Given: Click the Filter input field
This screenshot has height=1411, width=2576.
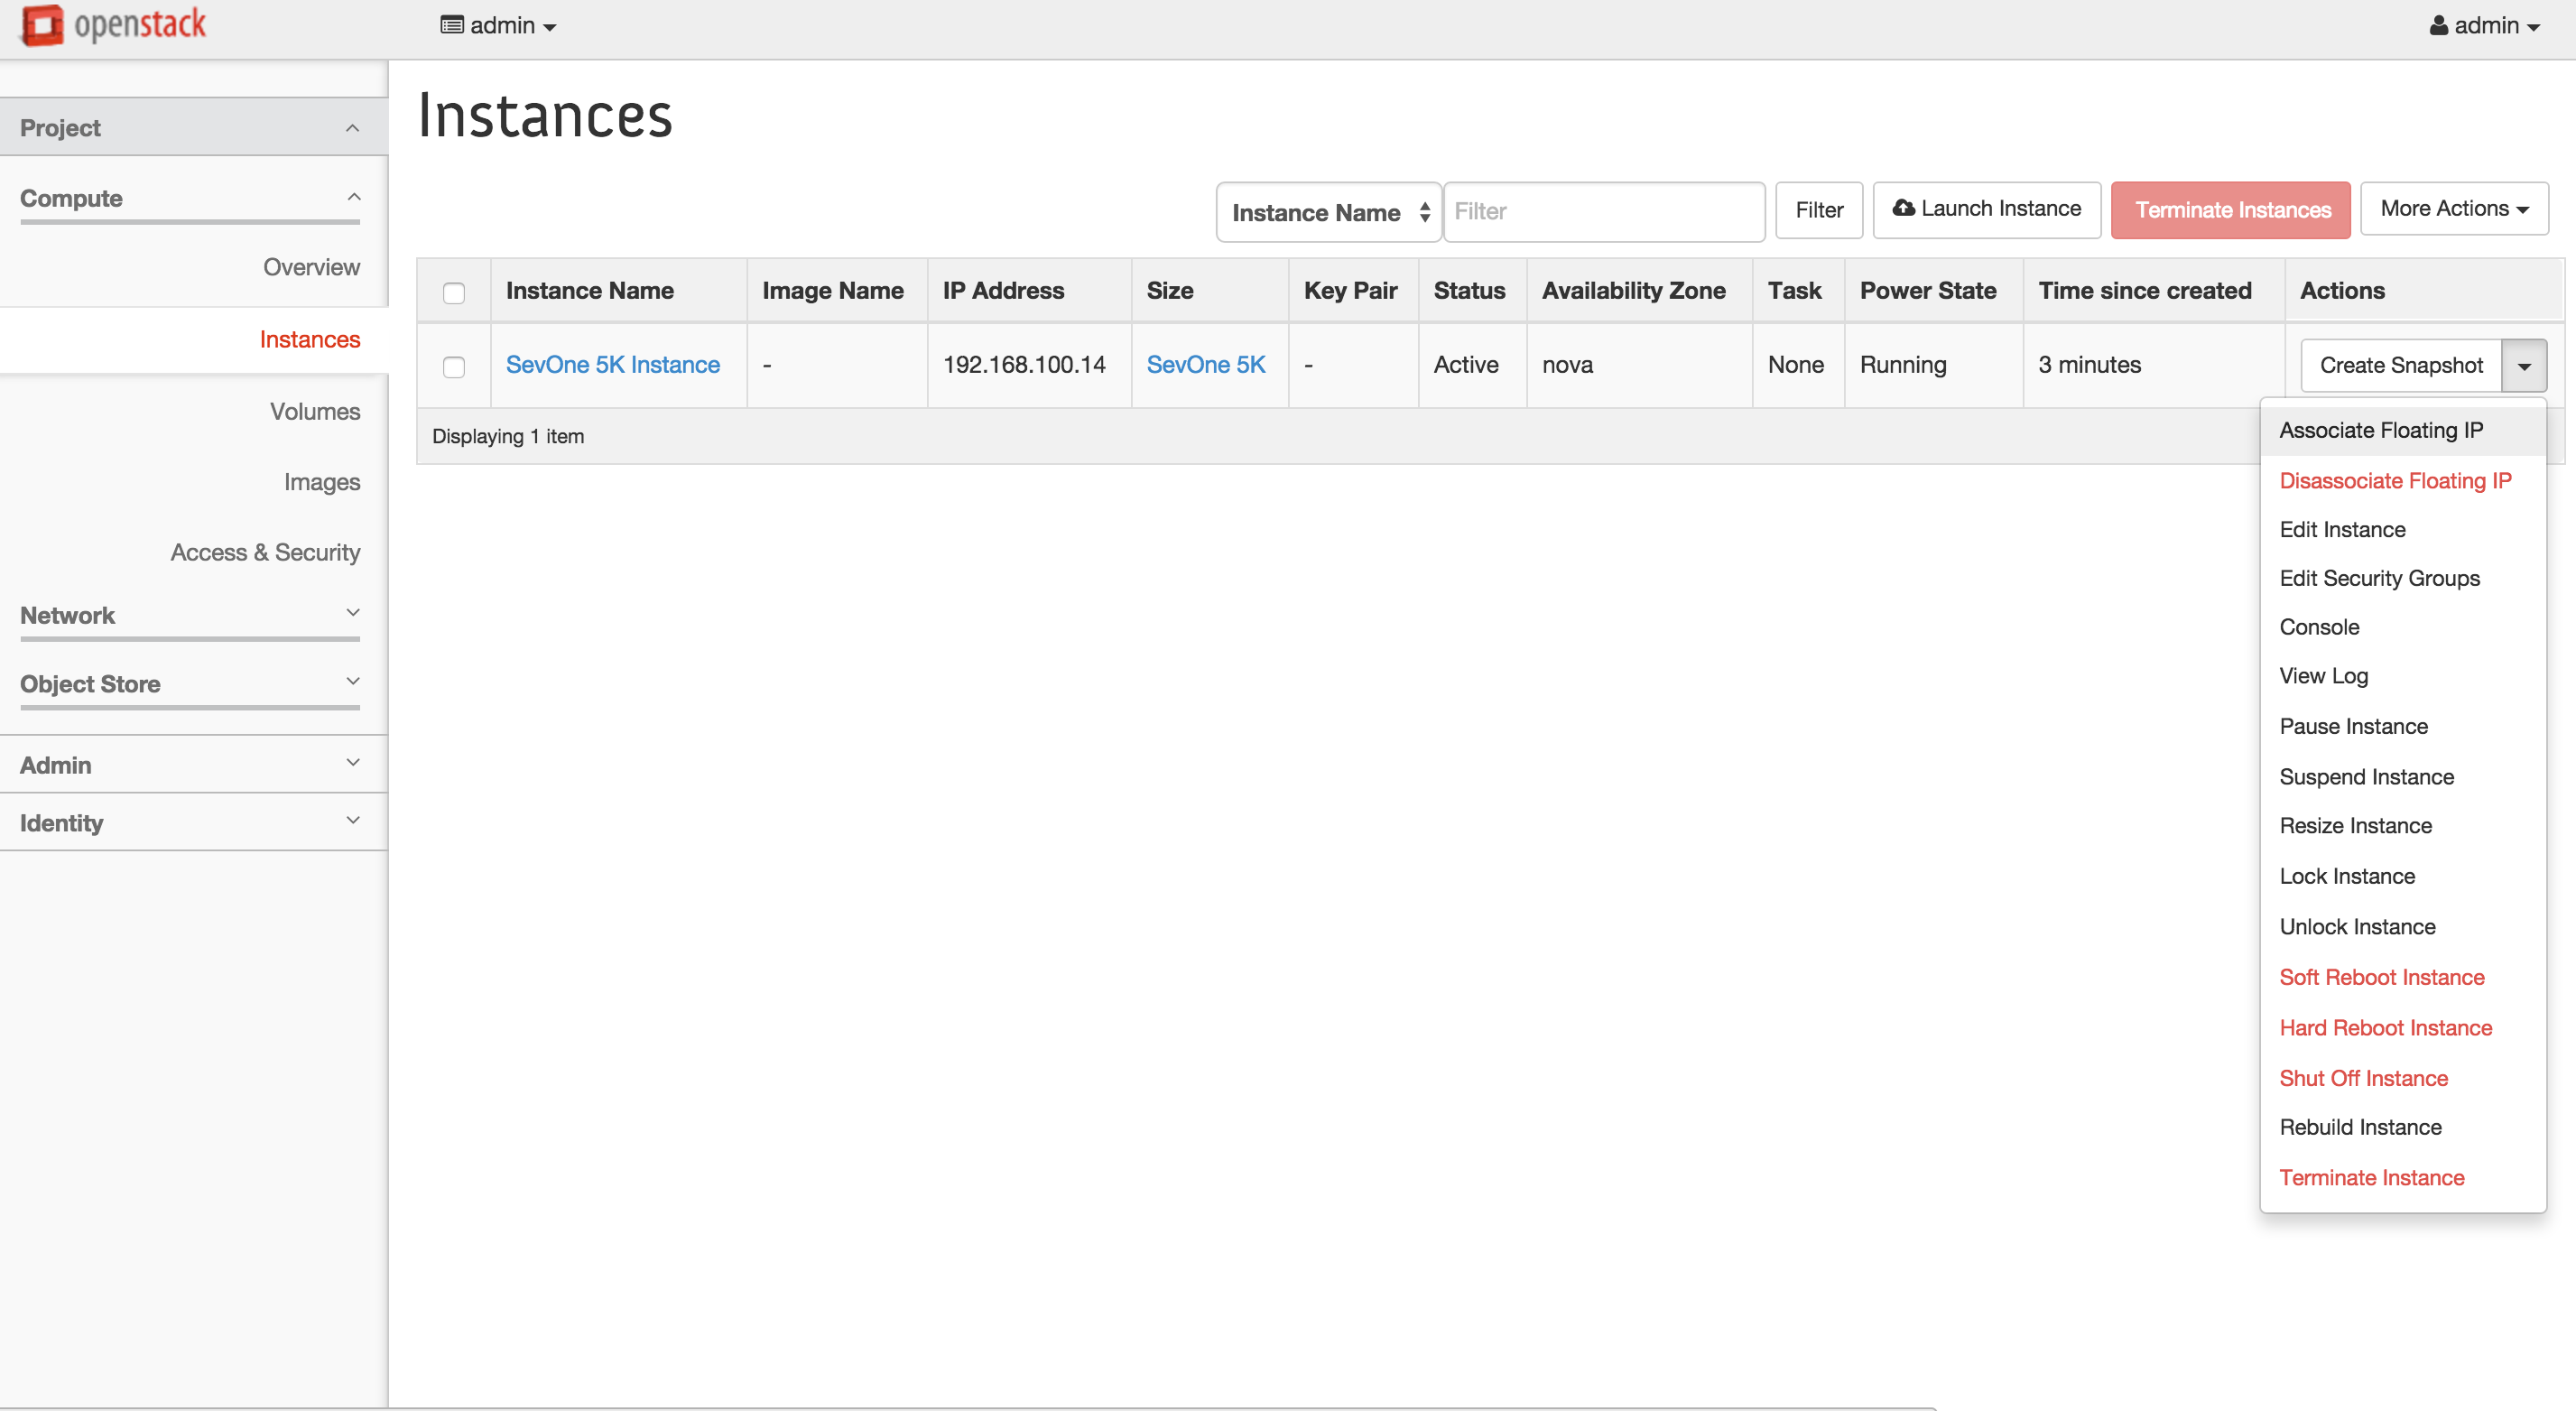Looking at the screenshot, I should pos(1599,210).
